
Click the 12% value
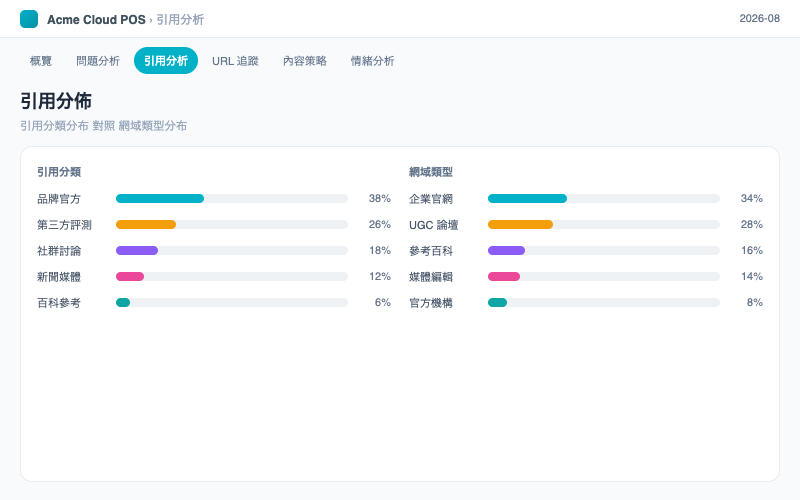click(380, 277)
